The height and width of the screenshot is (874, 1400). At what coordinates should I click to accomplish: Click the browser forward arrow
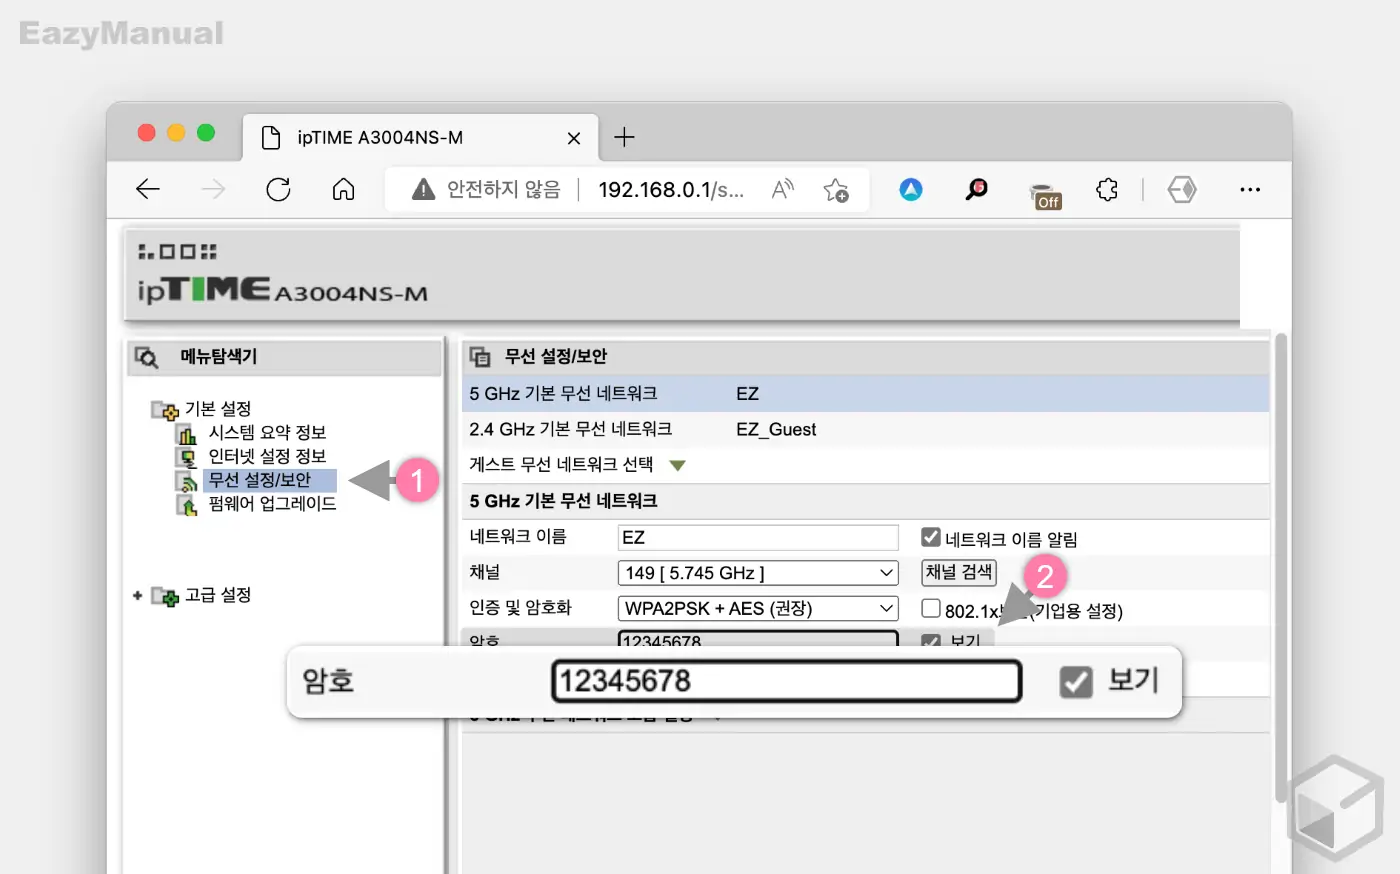point(213,189)
